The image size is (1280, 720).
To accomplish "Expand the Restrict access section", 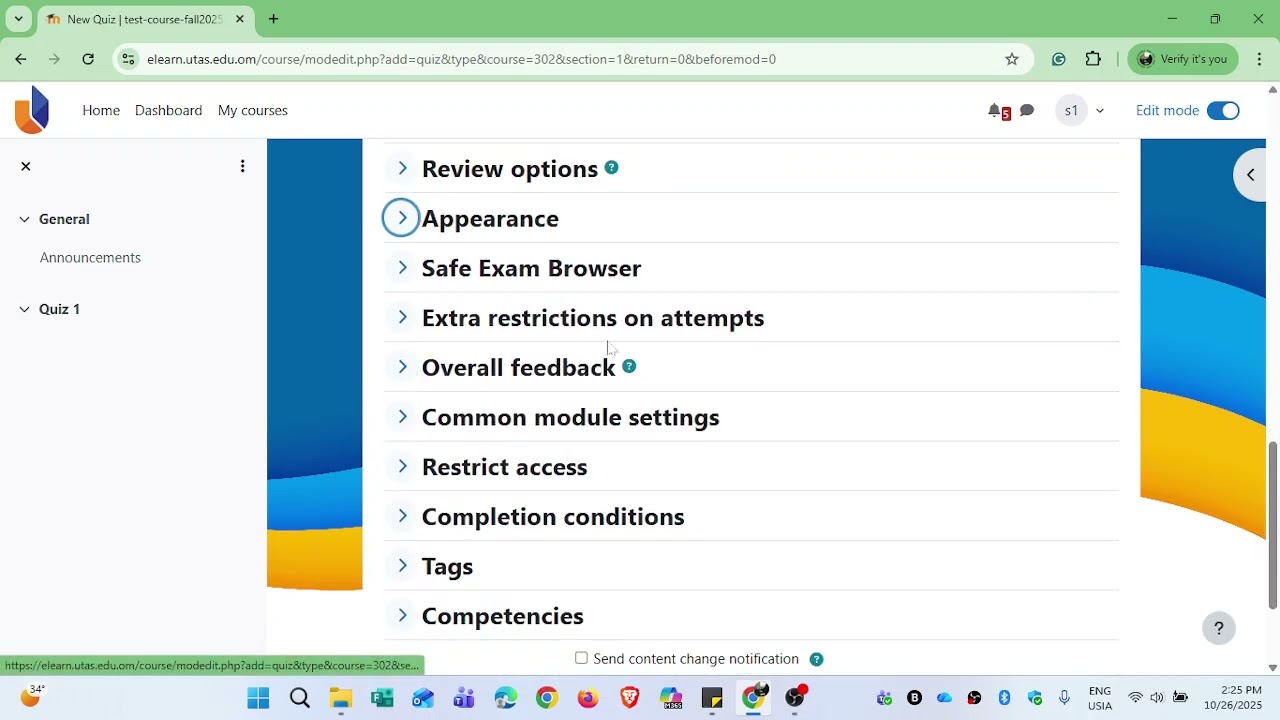I will pos(402,466).
